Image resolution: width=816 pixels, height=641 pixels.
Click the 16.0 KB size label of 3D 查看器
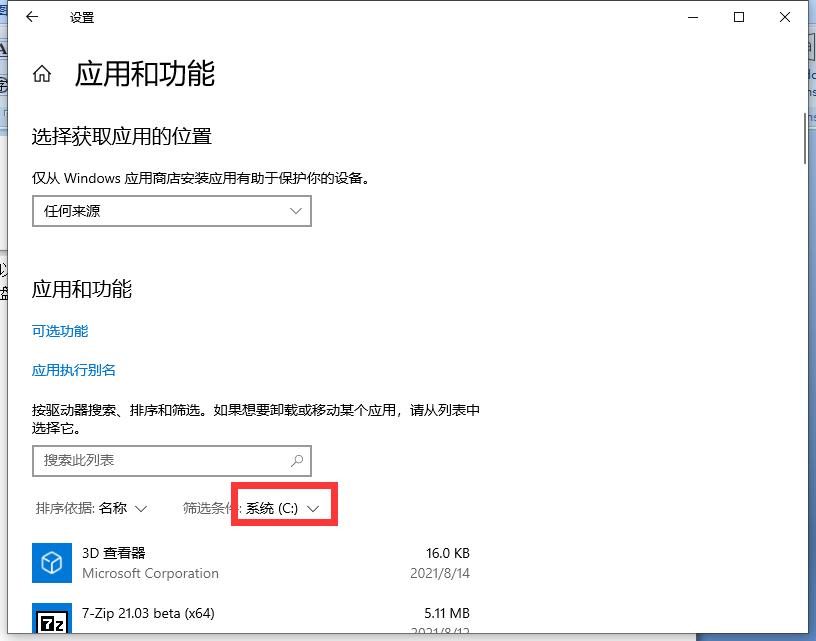(x=450, y=553)
